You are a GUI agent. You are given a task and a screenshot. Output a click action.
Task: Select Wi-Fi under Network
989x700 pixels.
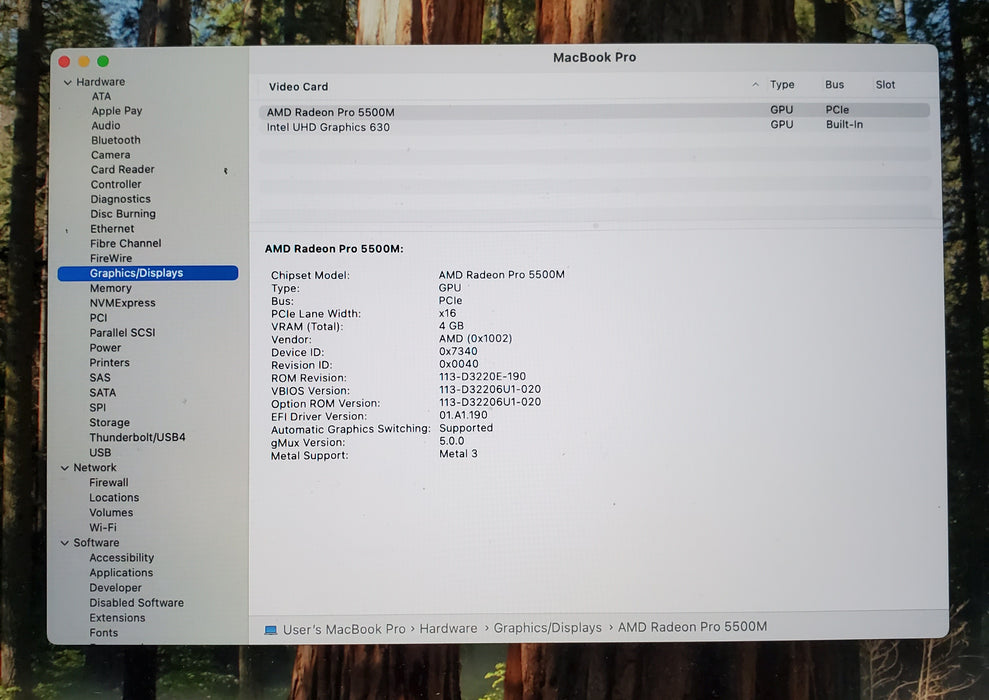tap(103, 528)
